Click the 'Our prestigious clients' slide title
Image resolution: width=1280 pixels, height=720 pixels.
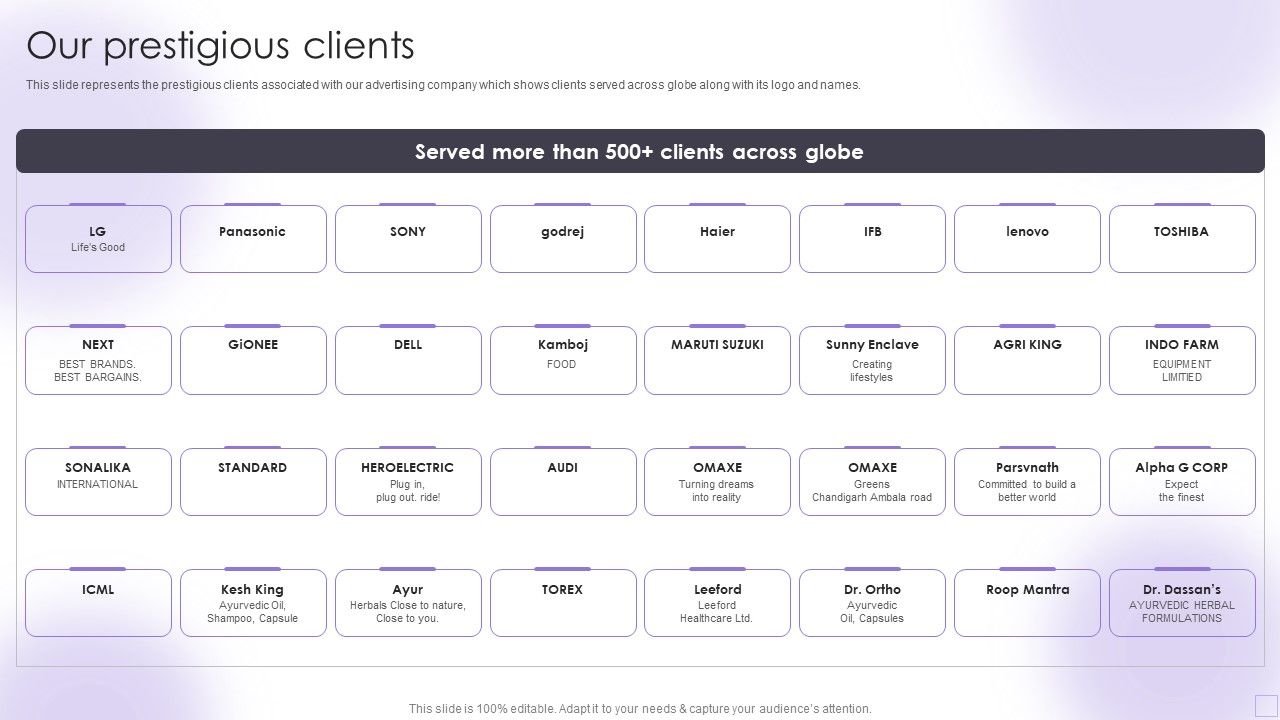click(221, 46)
